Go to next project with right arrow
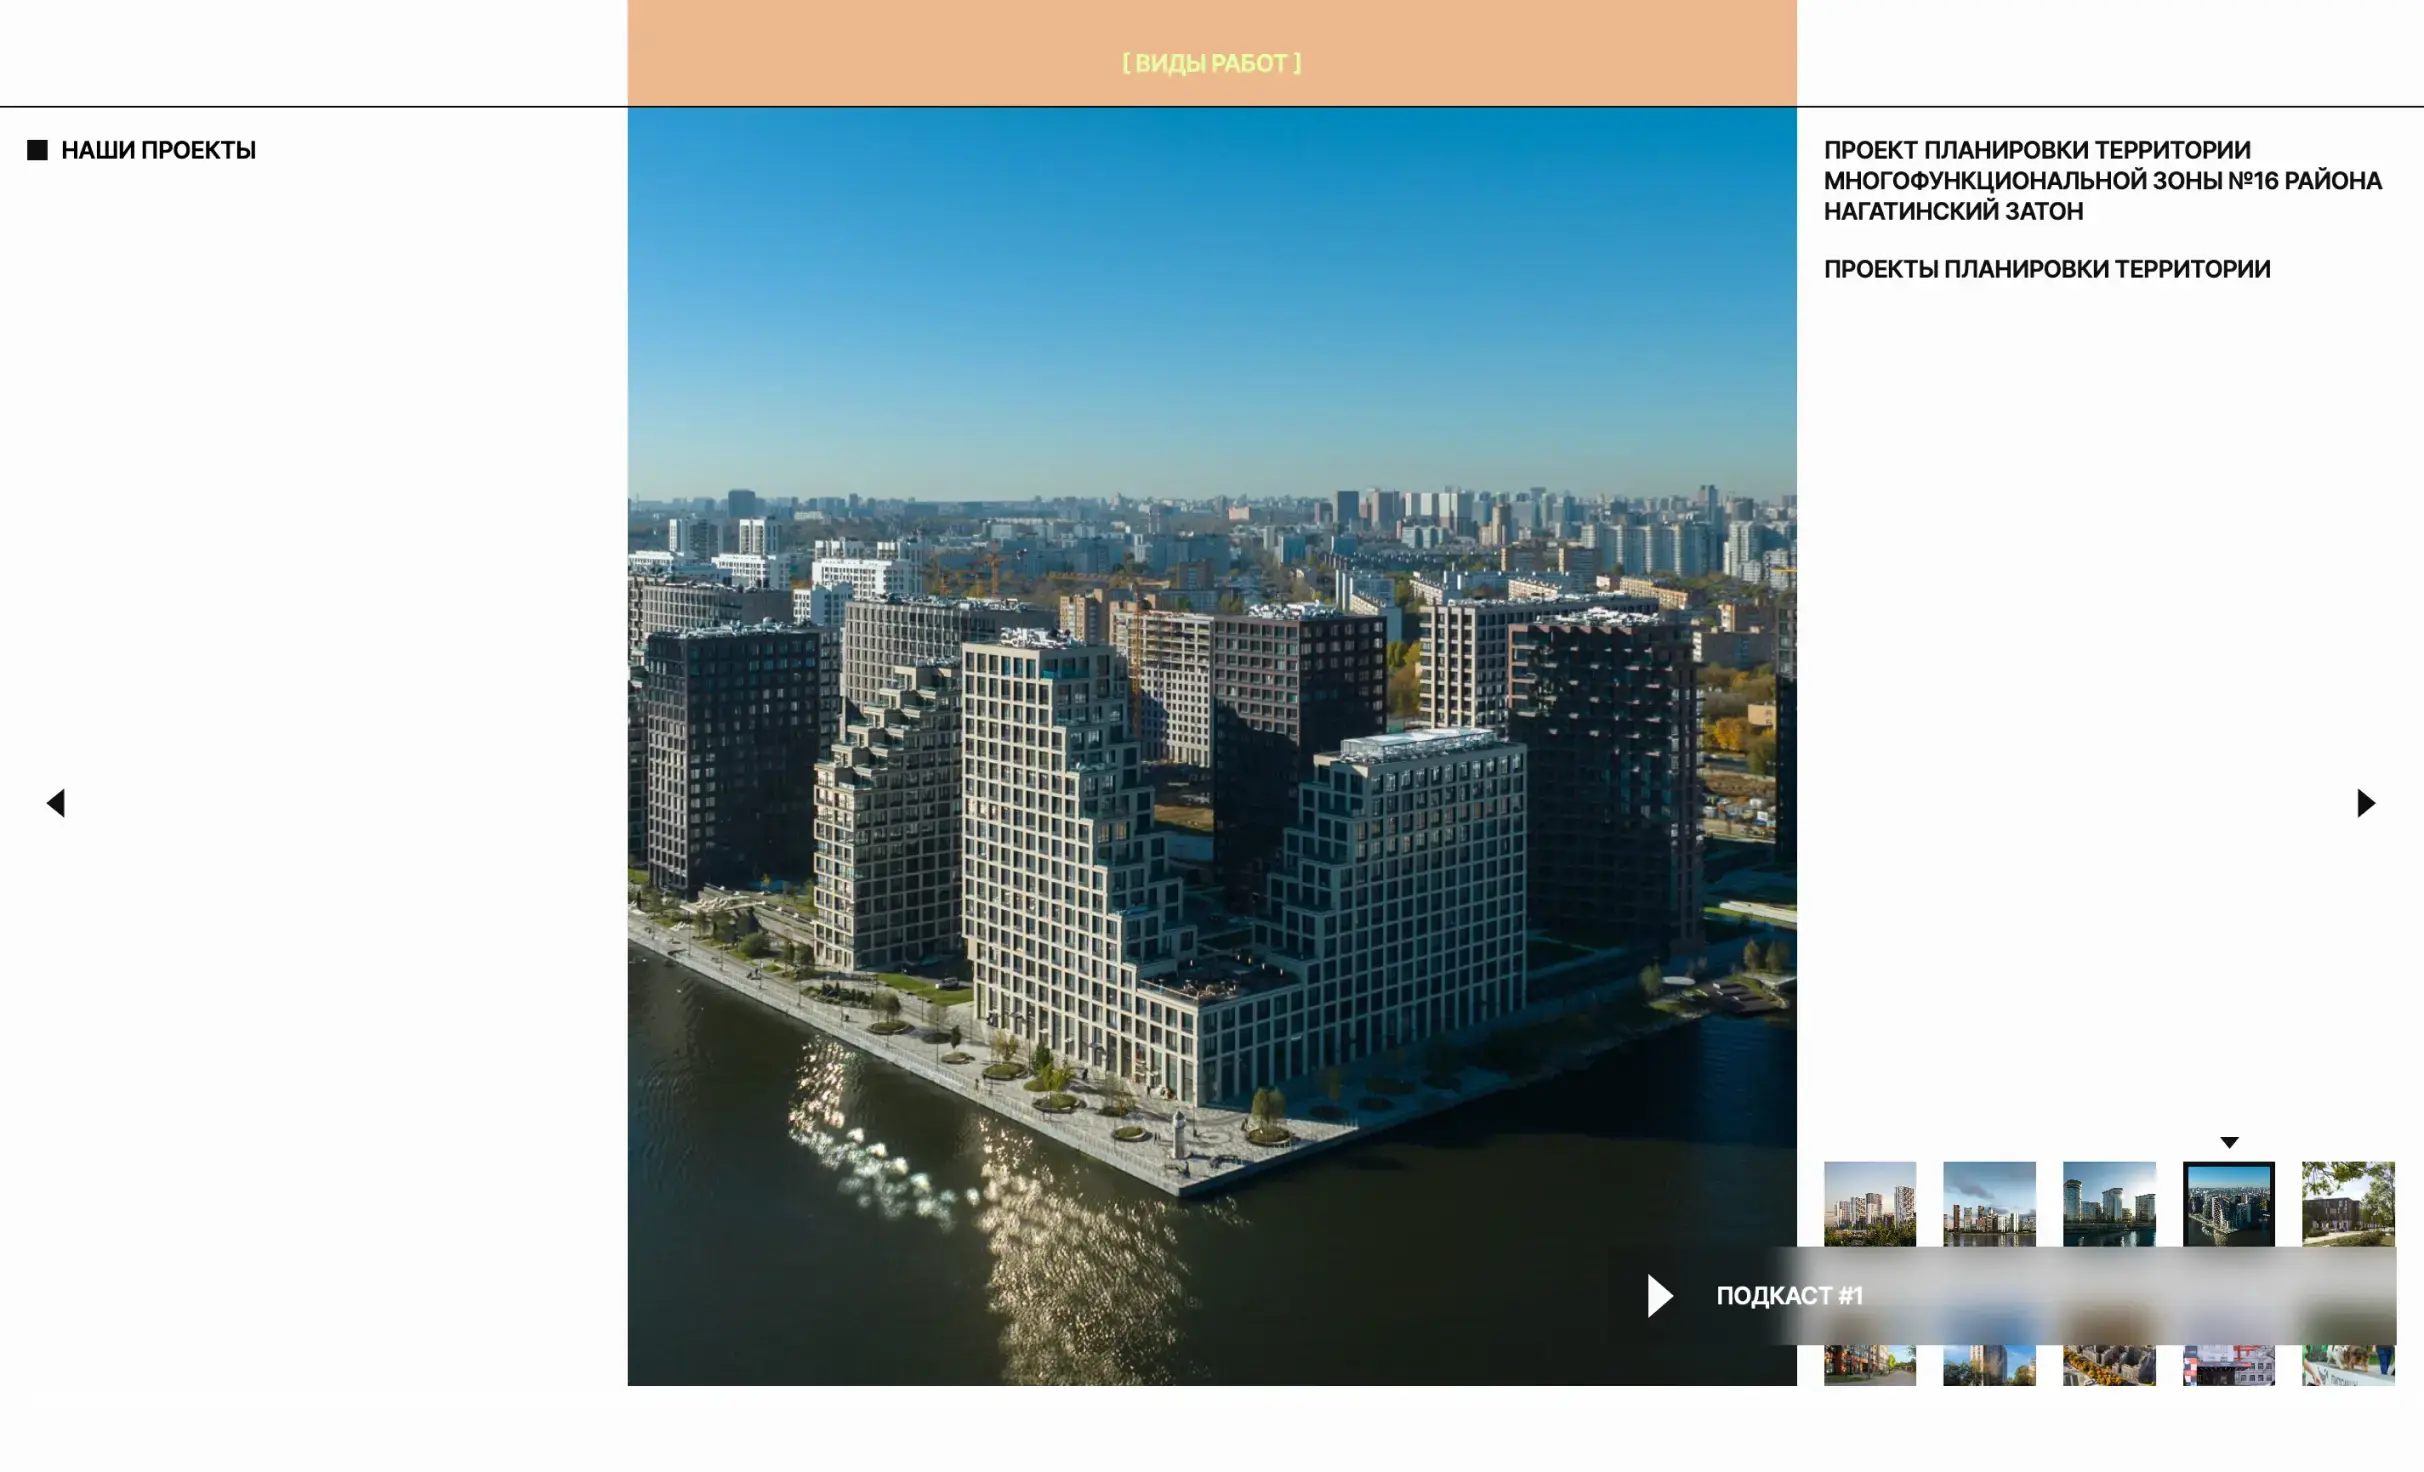The height and width of the screenshot is (1472, 2424). coord(2365,803)
